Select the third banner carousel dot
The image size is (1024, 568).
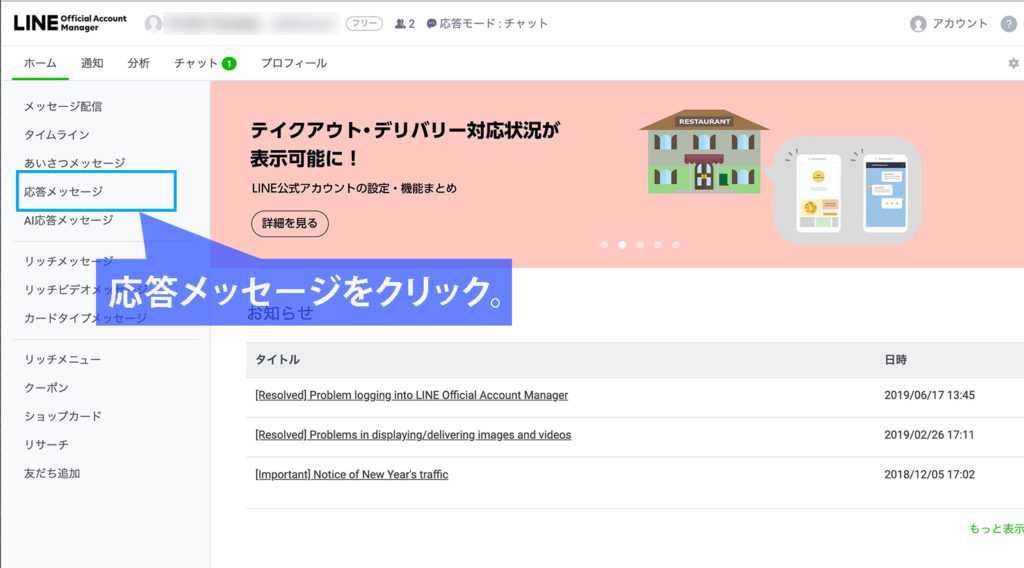[x=640, y=245]
